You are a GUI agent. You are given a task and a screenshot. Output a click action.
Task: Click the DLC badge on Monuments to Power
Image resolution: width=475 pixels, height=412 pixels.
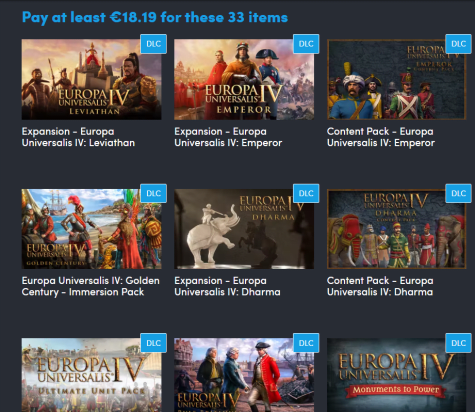pos(458,343)
